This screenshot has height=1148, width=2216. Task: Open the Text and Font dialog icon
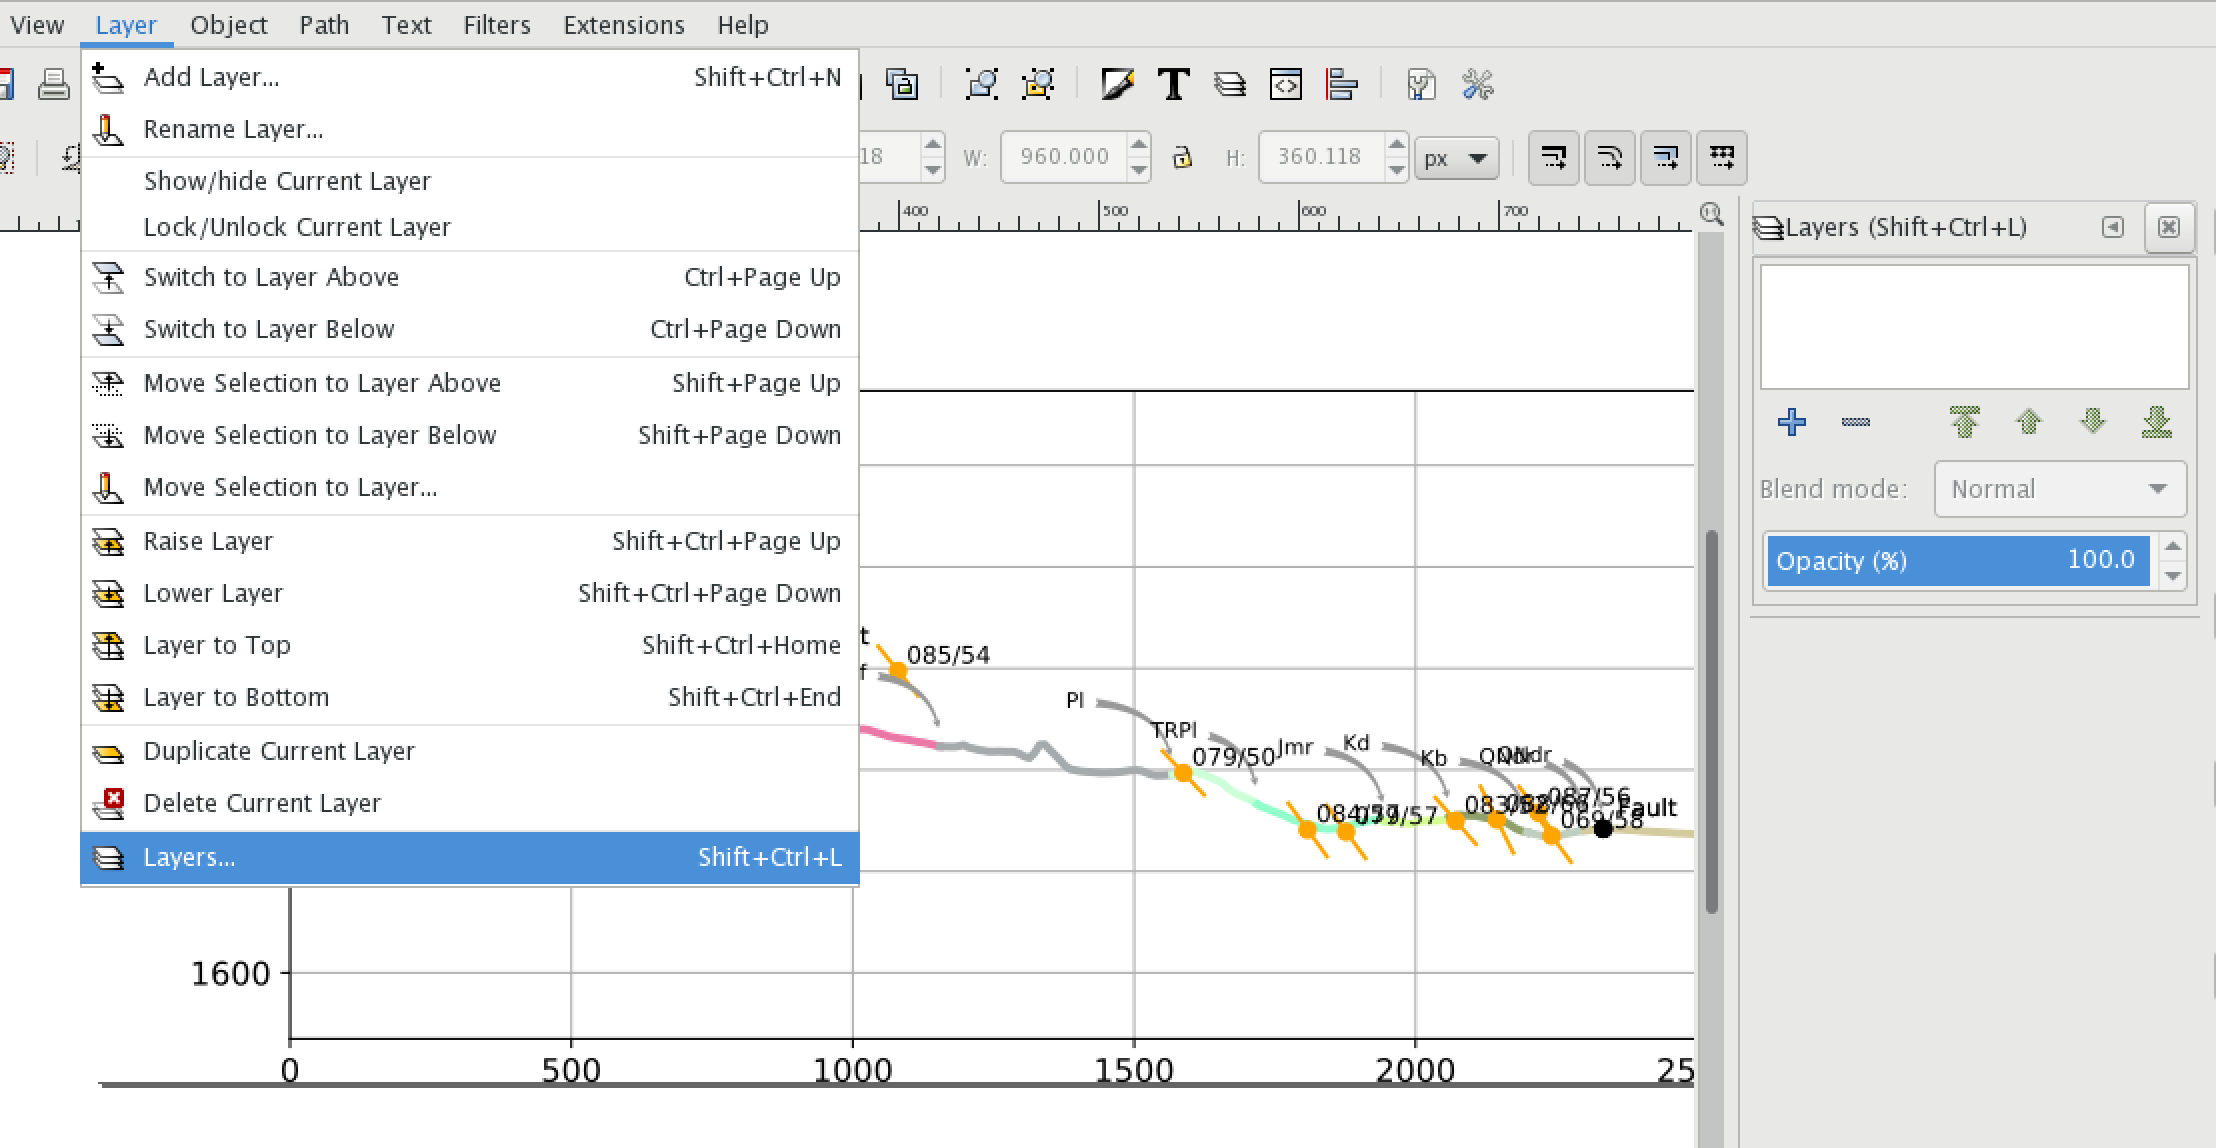1173,85
